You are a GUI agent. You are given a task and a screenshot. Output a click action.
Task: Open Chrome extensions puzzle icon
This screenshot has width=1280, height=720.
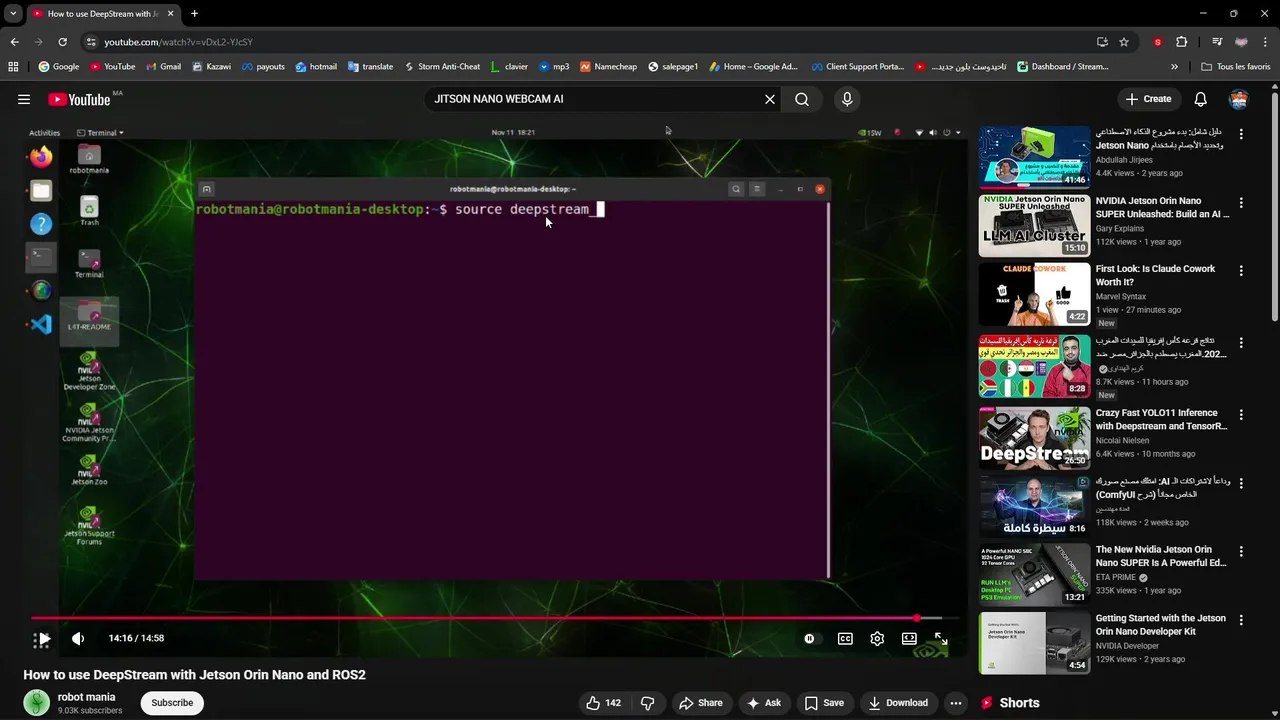click(x=1181, y=42)
